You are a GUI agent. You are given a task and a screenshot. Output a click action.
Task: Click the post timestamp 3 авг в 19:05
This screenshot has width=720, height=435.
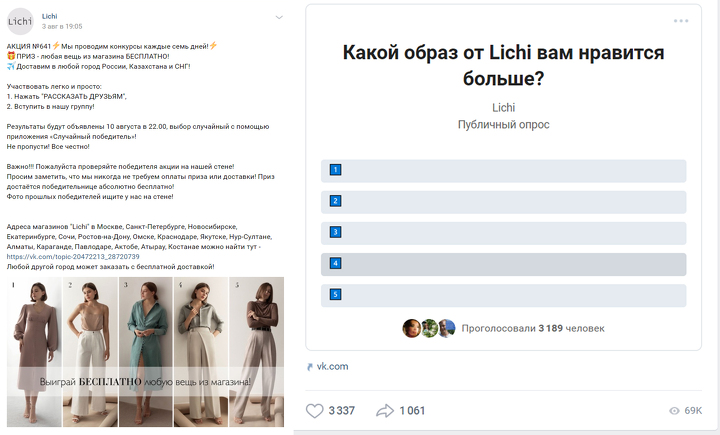click(x=62, y=27)
